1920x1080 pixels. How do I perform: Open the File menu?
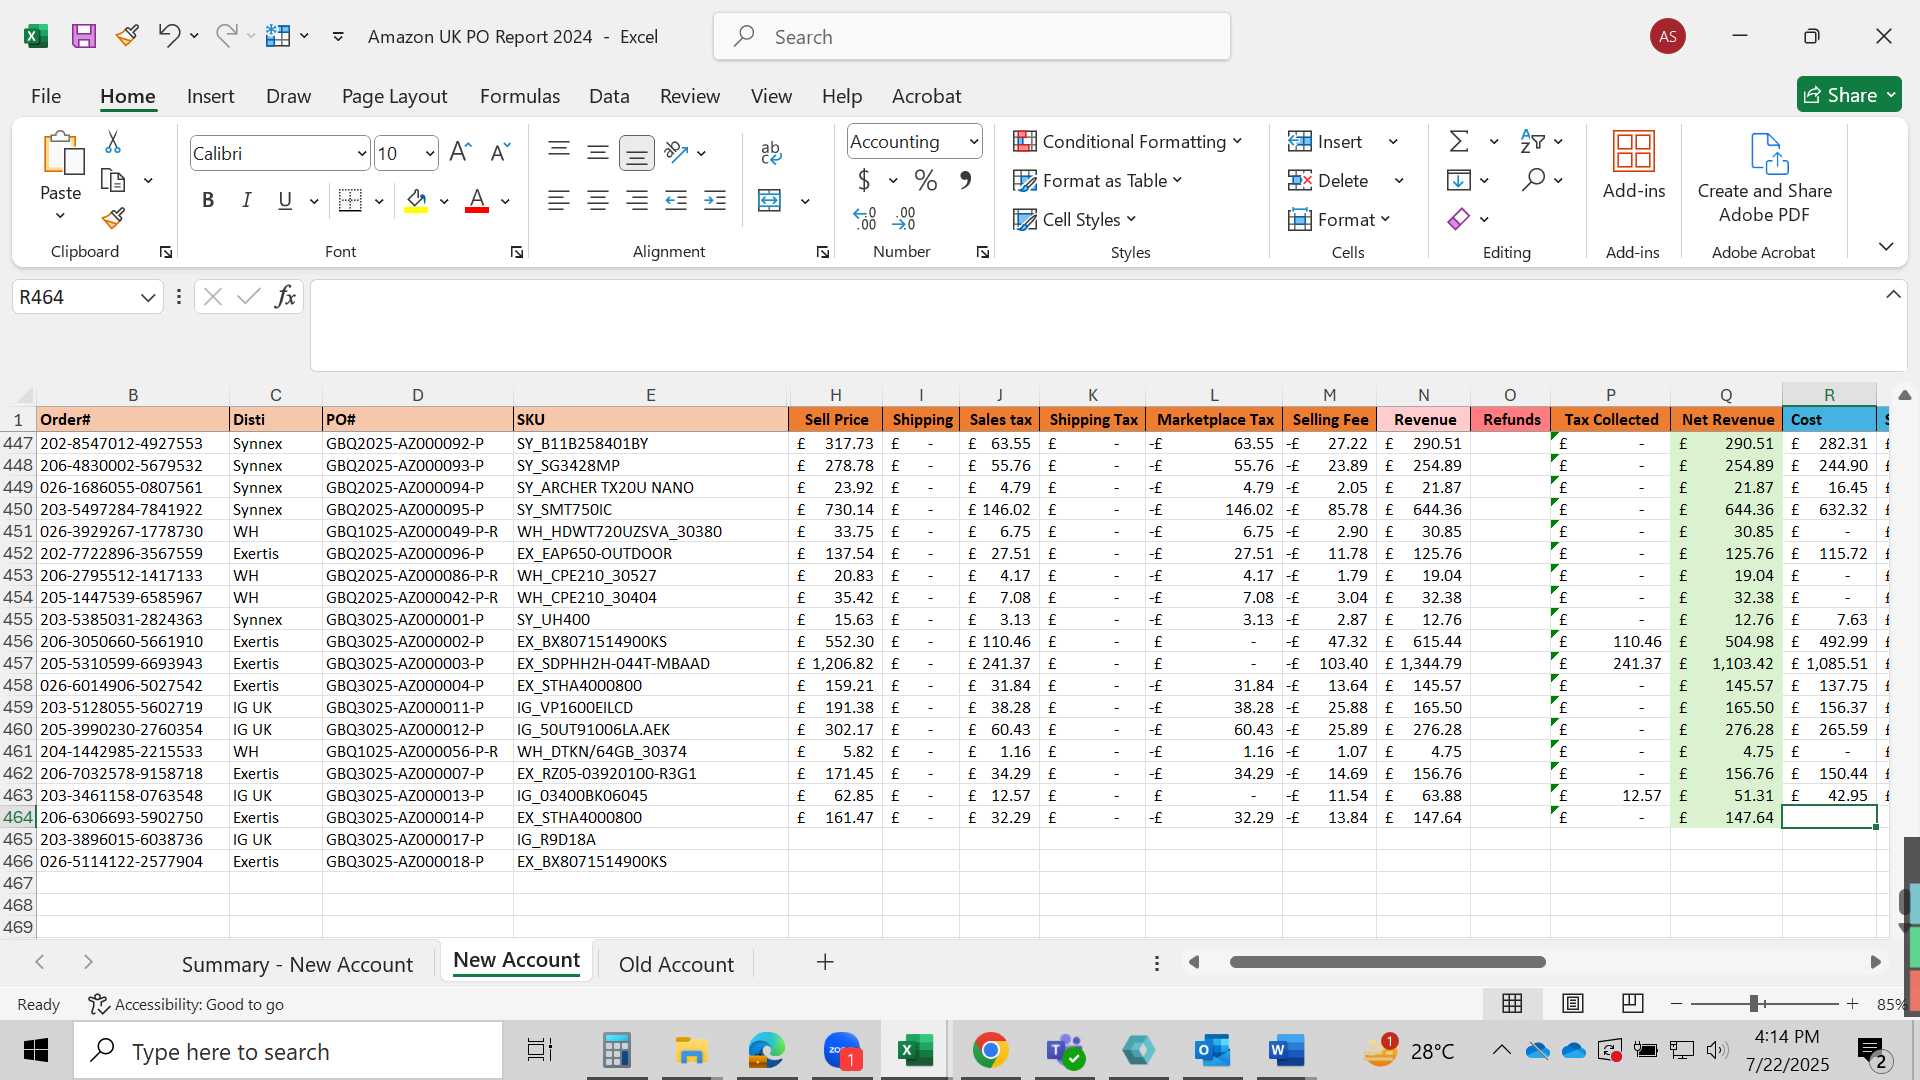(x=46, y=96)
